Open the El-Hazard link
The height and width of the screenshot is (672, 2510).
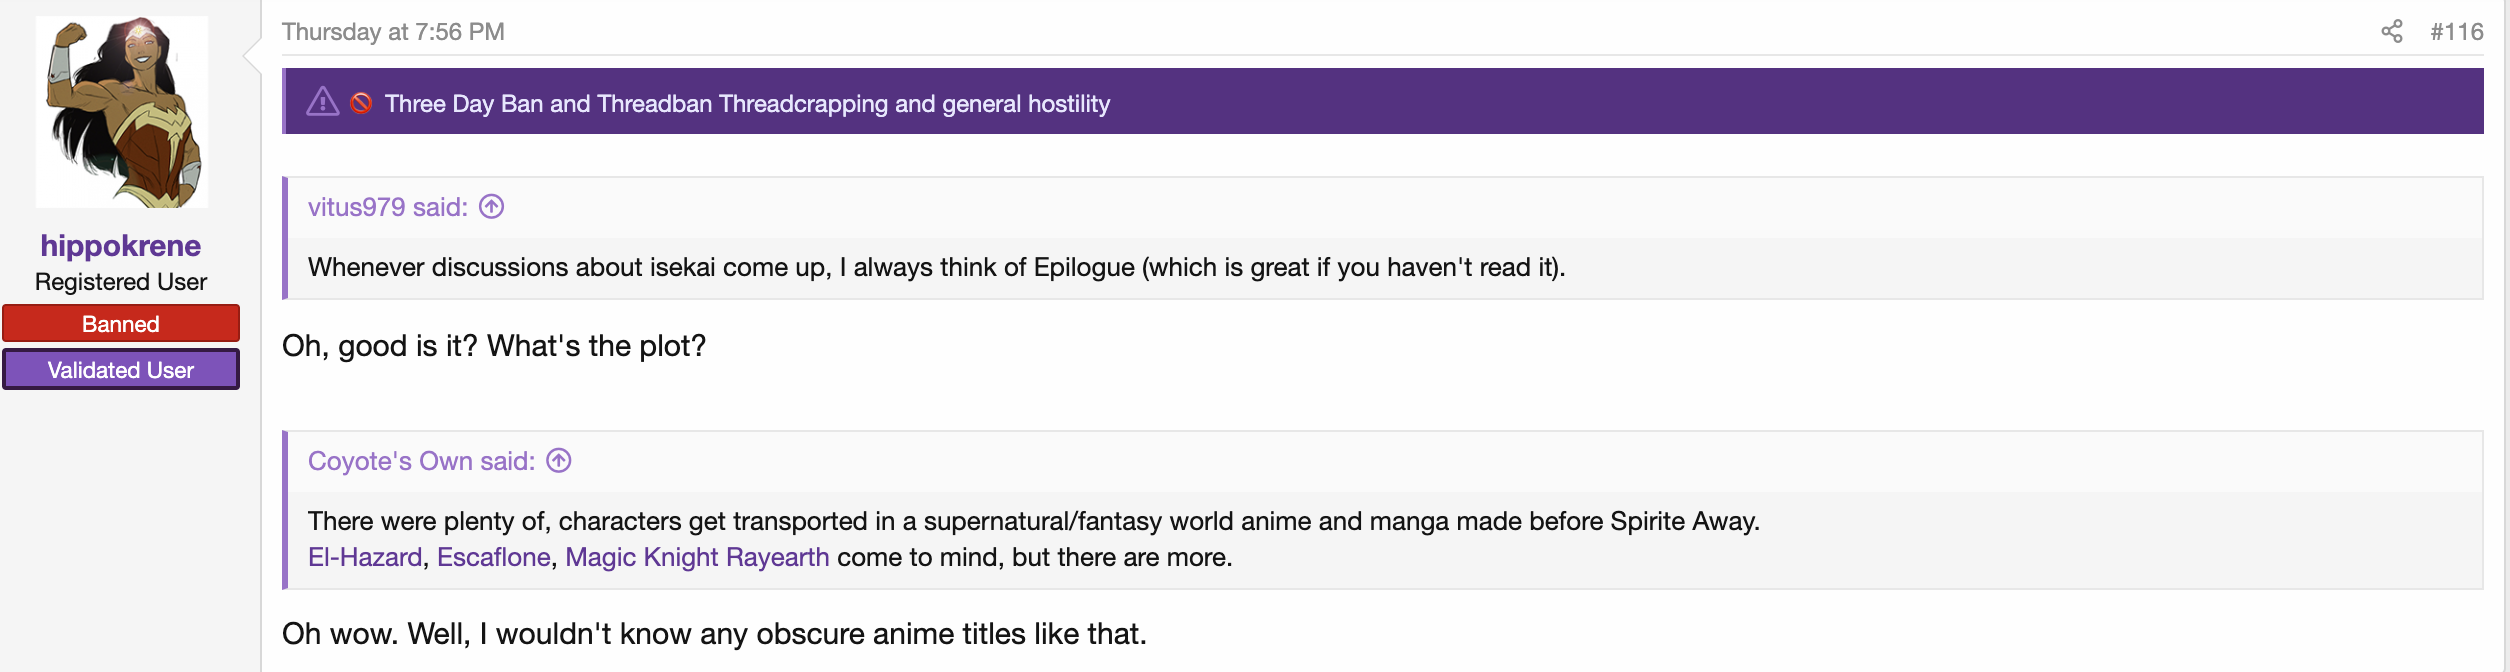click(365, 557)
